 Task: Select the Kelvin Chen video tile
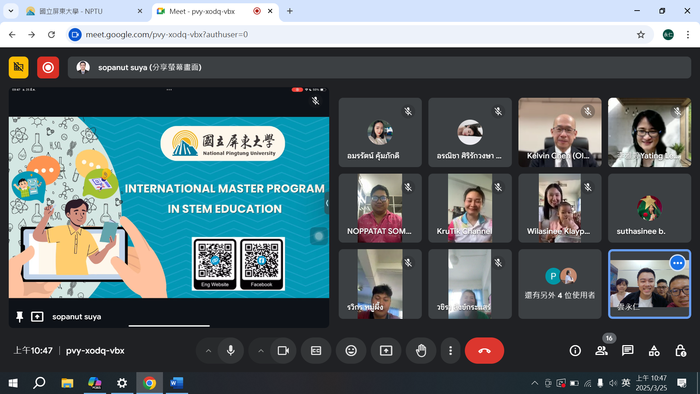pyautogui.click(x=560, y=132)
